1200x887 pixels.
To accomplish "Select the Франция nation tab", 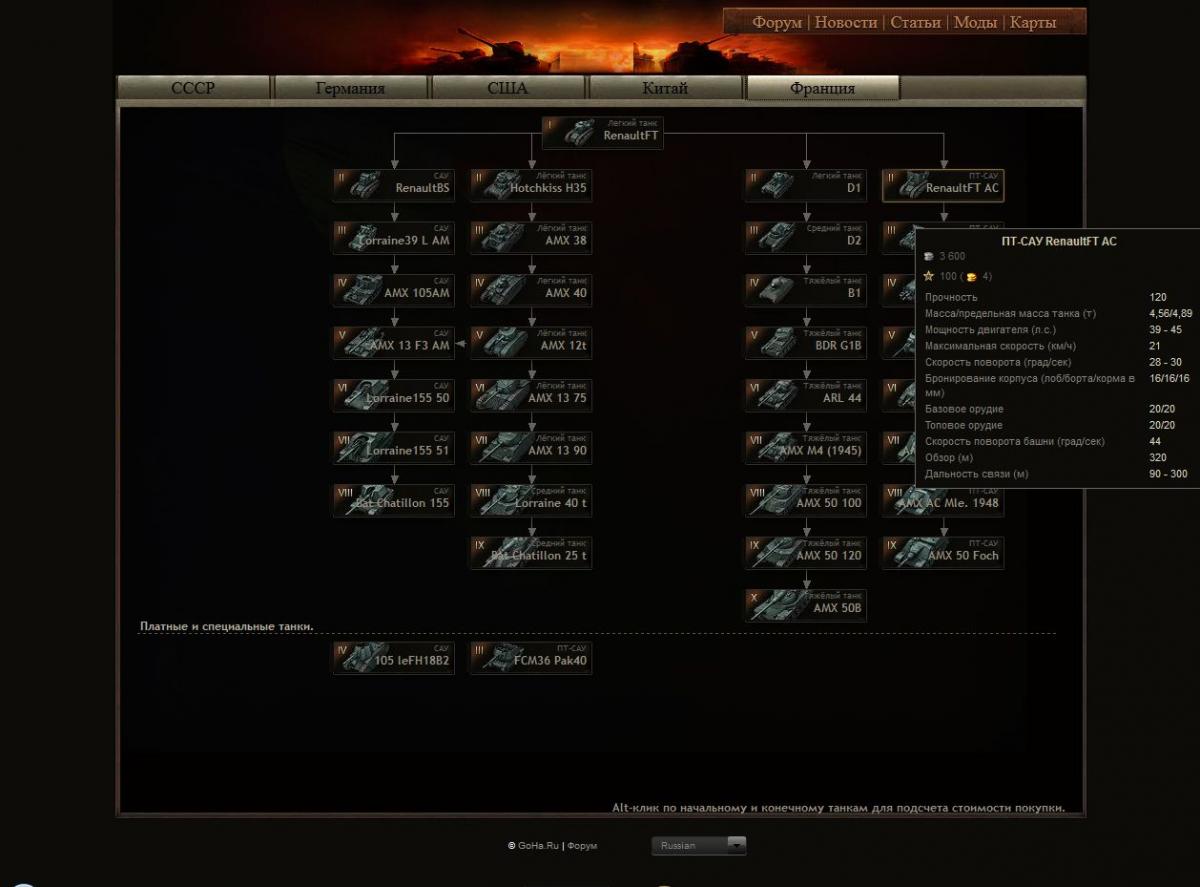I will coord(822,88).
